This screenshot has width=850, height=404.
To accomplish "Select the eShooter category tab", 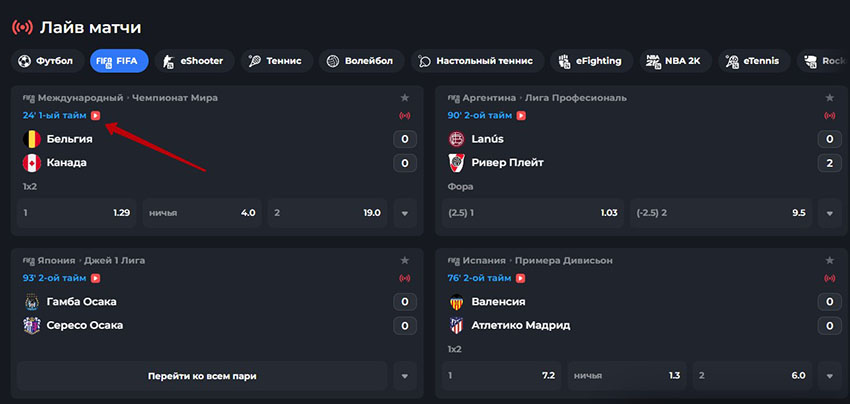I will pyautogui.click(x=194, y=61).
